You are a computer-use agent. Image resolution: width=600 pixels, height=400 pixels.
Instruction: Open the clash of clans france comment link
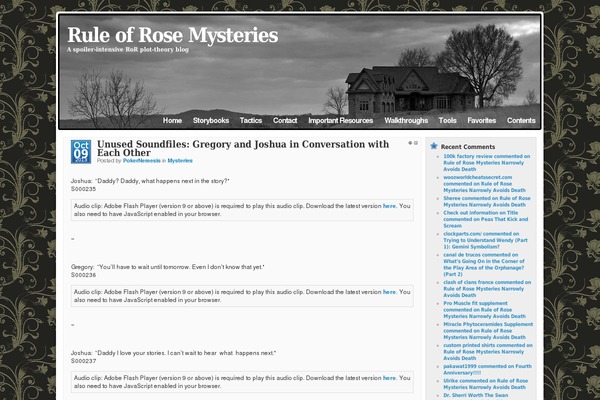point(487,289)
